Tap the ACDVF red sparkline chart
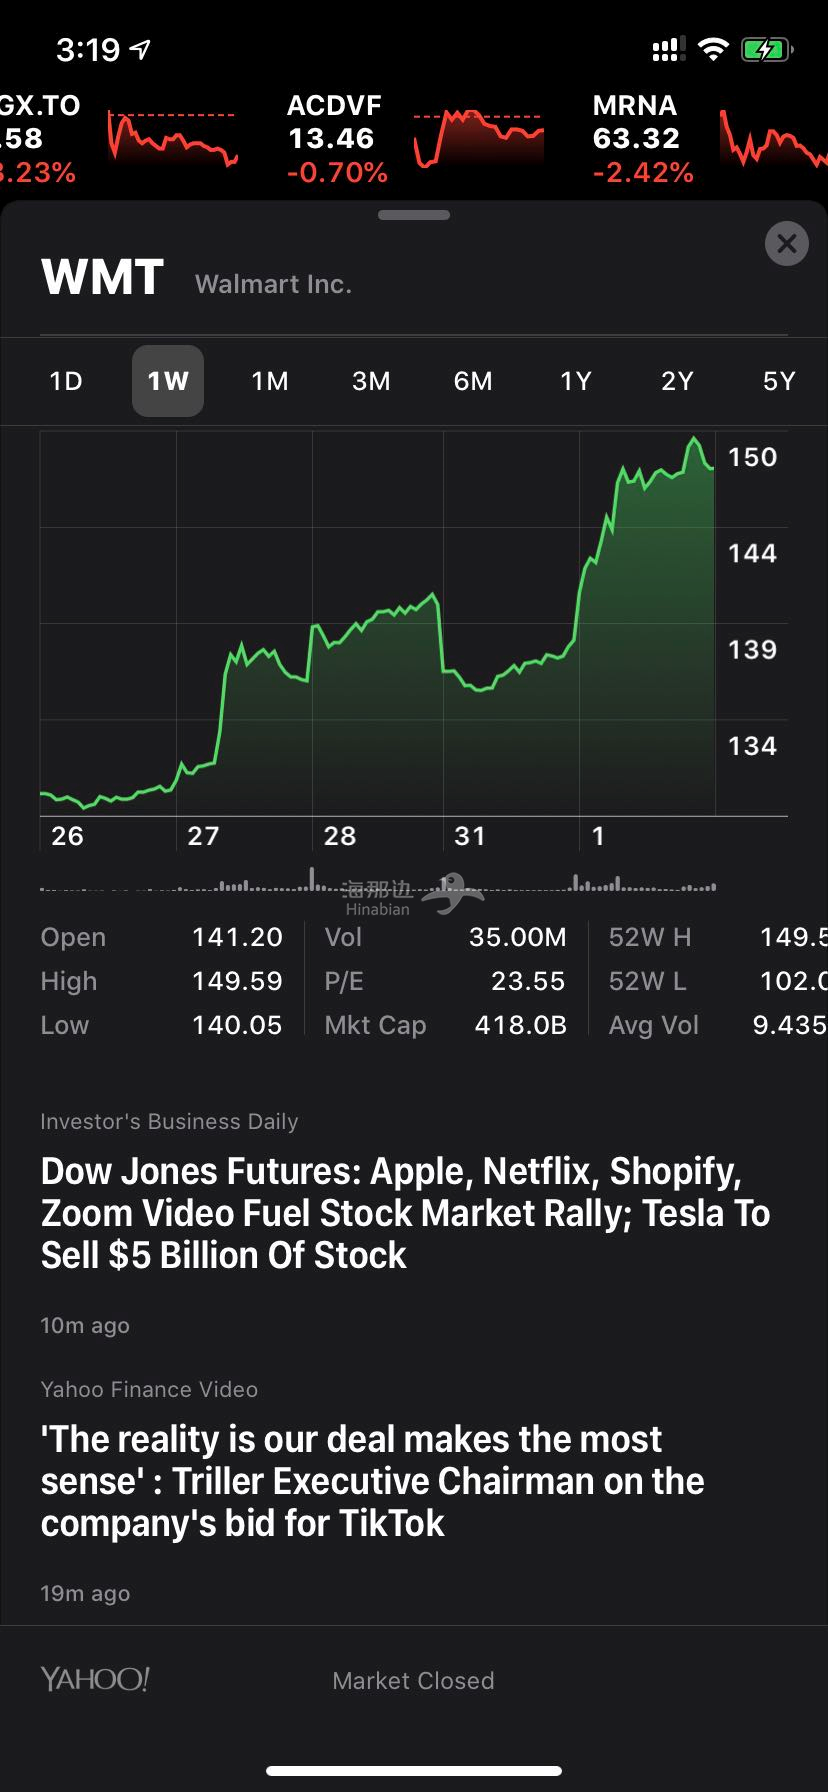Screen dimensions: 828x1792 click(478, 138)
